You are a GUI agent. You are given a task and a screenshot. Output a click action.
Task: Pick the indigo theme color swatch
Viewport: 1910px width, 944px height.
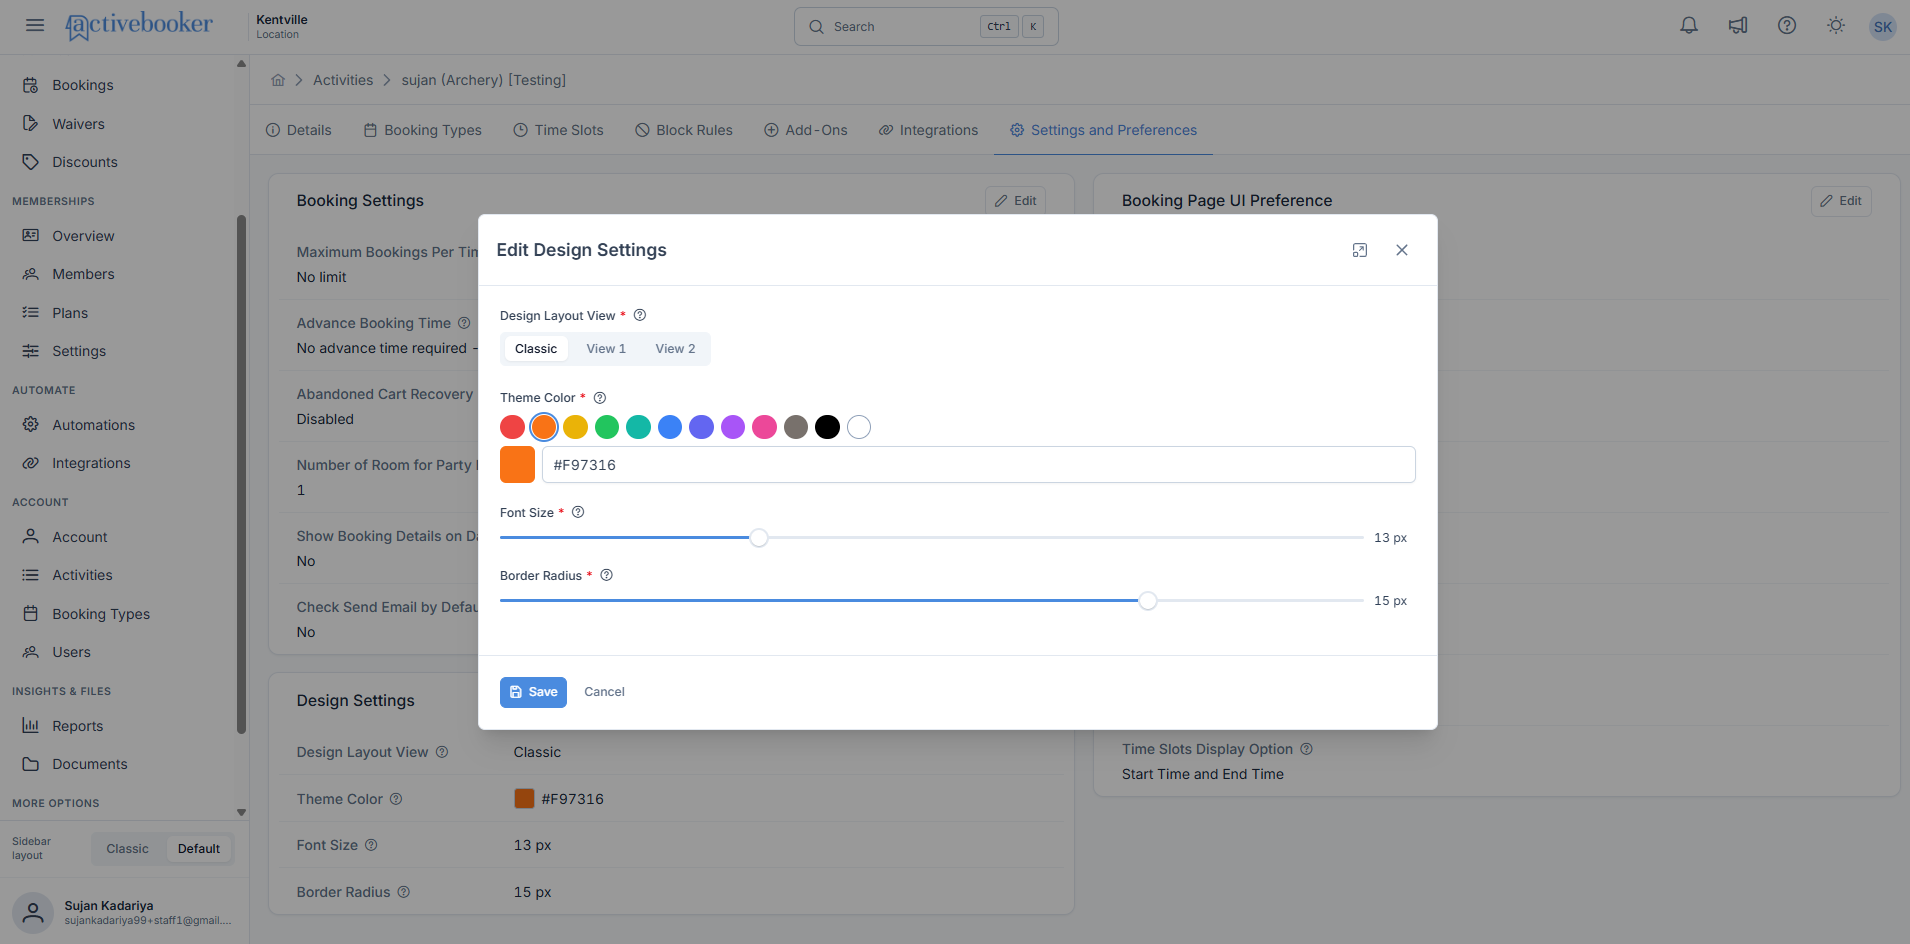(701, 427)
